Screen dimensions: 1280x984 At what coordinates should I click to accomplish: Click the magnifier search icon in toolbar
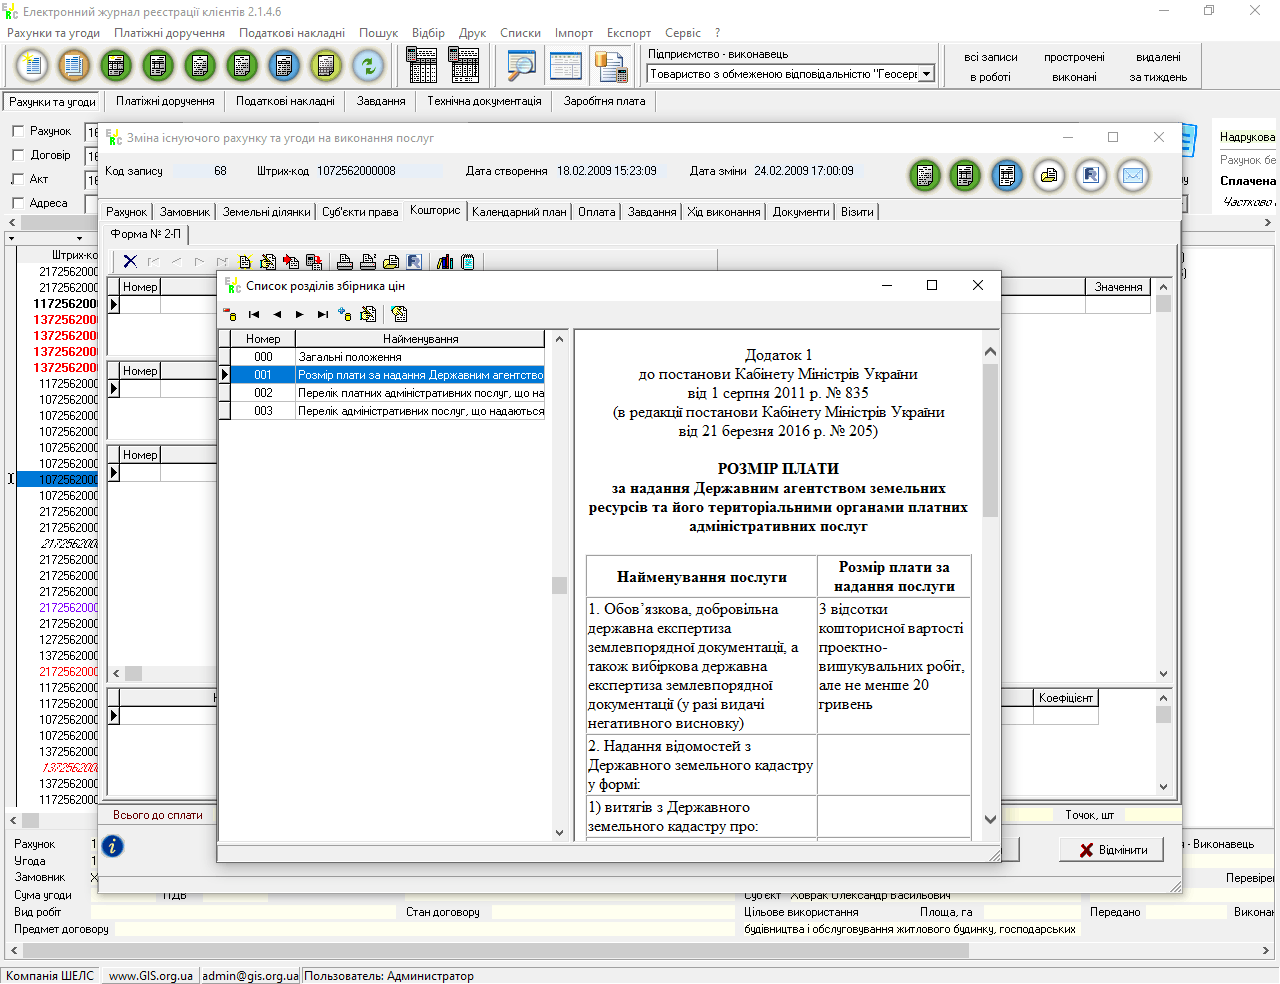pos(521,66)
